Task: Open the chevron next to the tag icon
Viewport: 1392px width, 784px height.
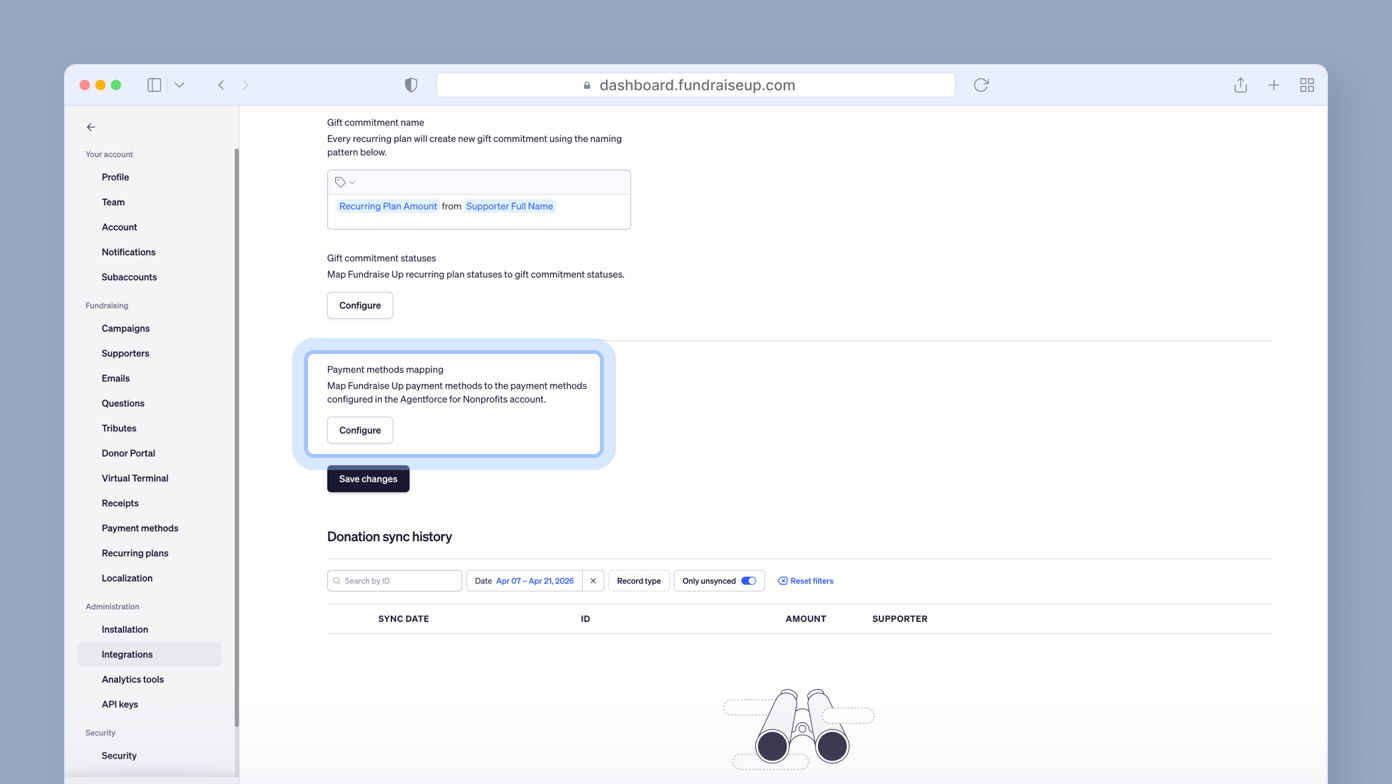Action: [351, 181]
